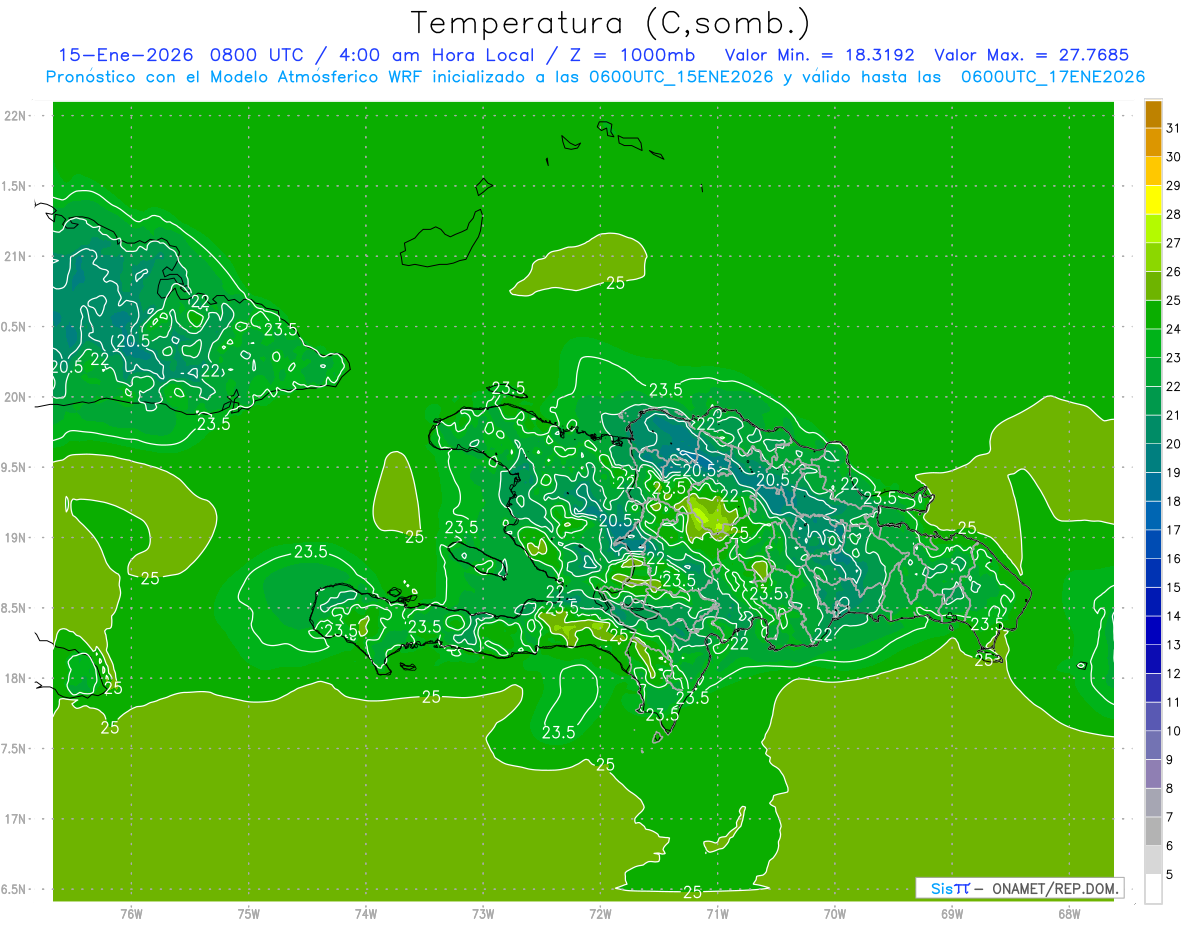Click the '69W' longitude axis label
Image resolution: width=1200 pixels, height=927 pixels.
(952, 913)
